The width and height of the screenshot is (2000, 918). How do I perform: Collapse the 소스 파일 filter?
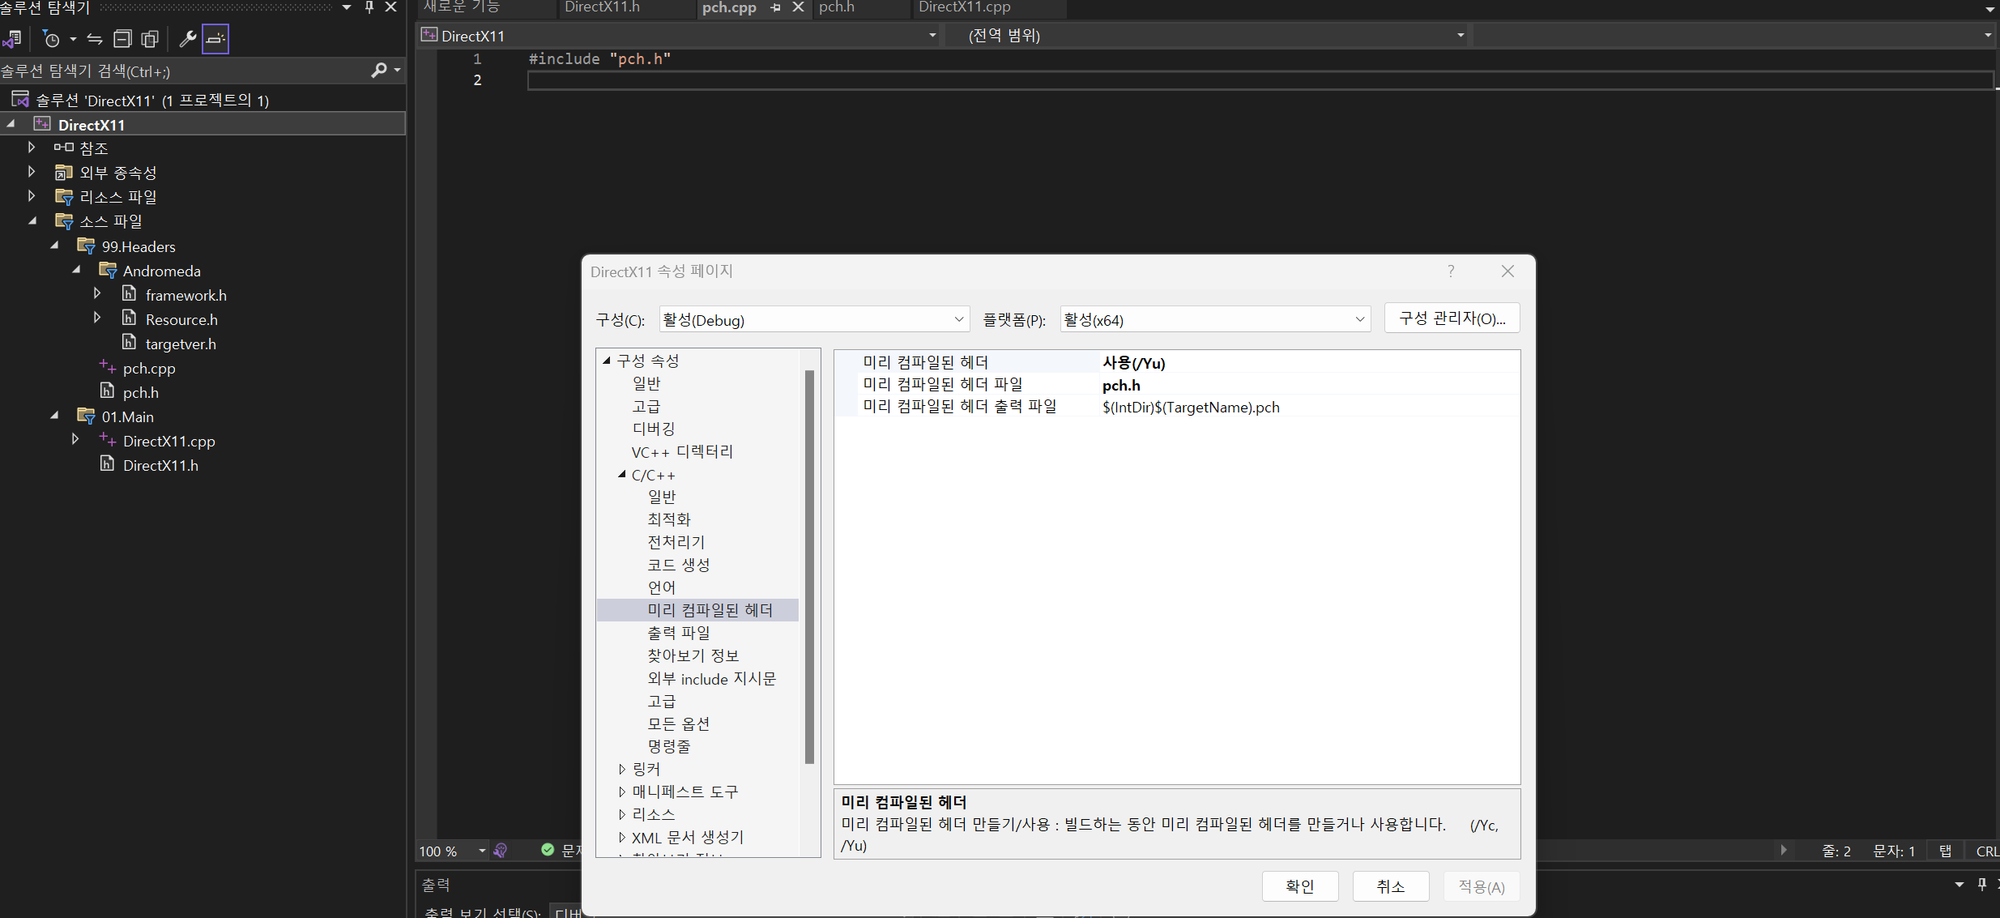click(32, 220)
